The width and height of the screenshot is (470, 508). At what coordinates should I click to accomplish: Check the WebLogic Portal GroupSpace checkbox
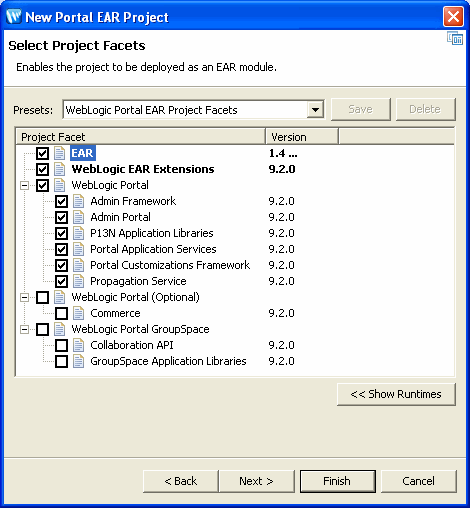(42, 329)
